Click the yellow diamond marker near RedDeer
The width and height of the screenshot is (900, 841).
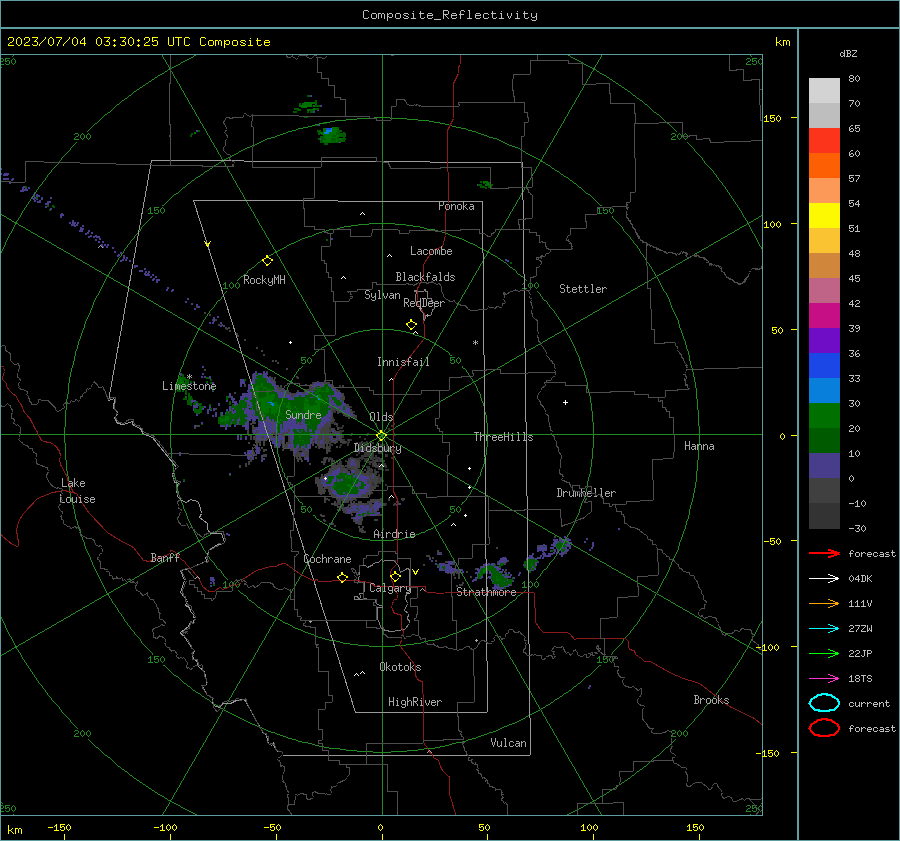coord(412,325)
